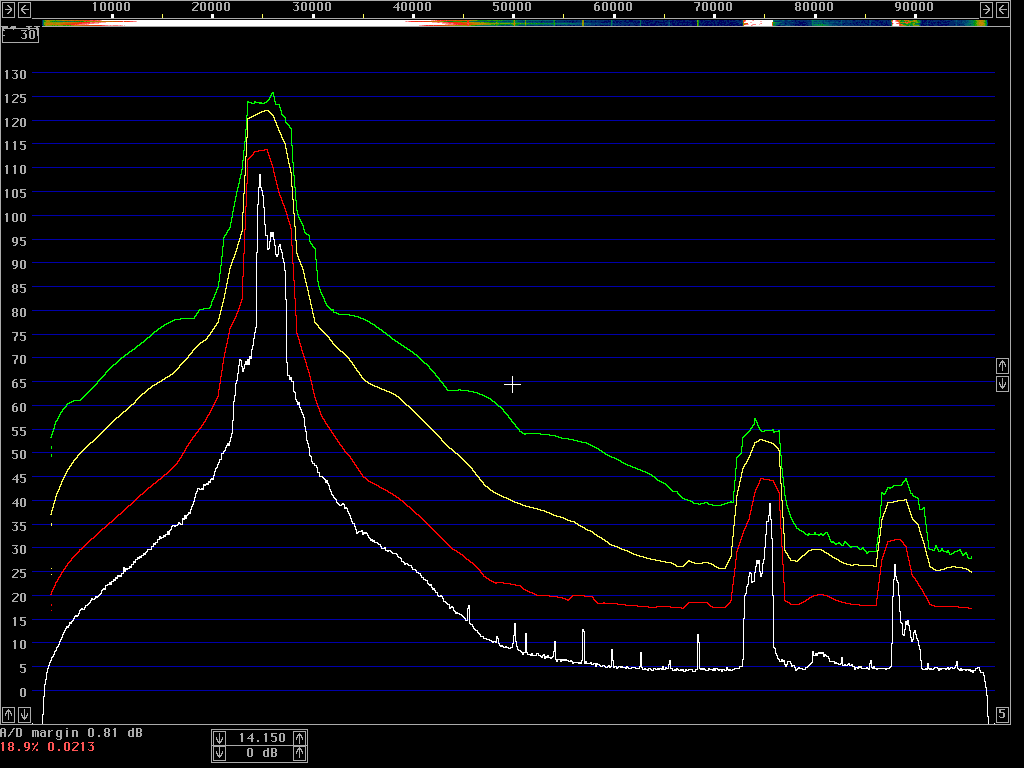
Task: Click the A/D margin 0.81 dB readout
Action: coord(71,733)
